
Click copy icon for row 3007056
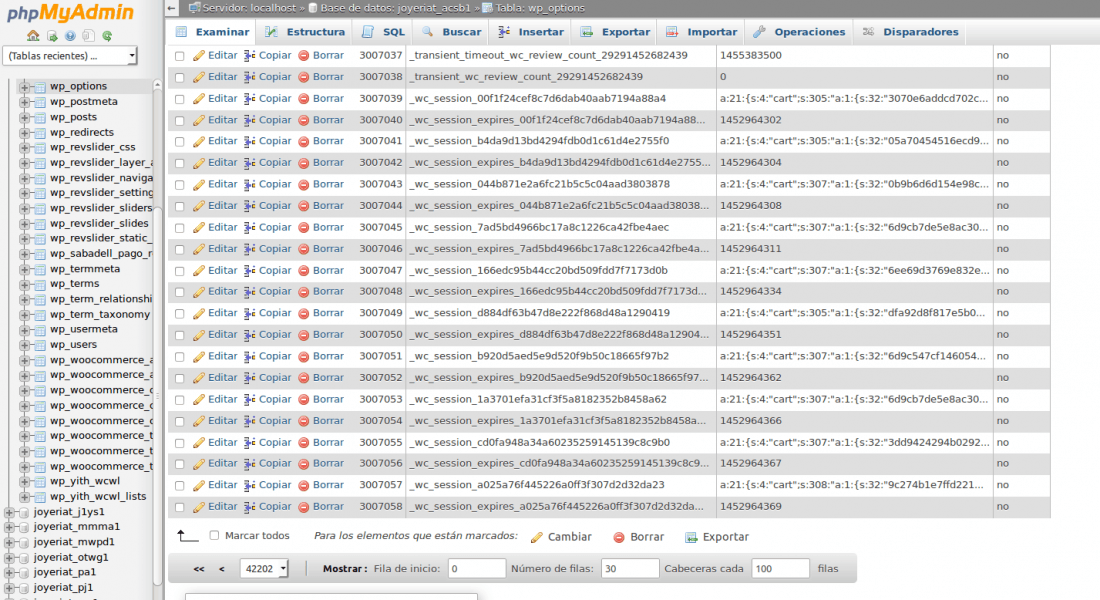[x=249, y=464]
